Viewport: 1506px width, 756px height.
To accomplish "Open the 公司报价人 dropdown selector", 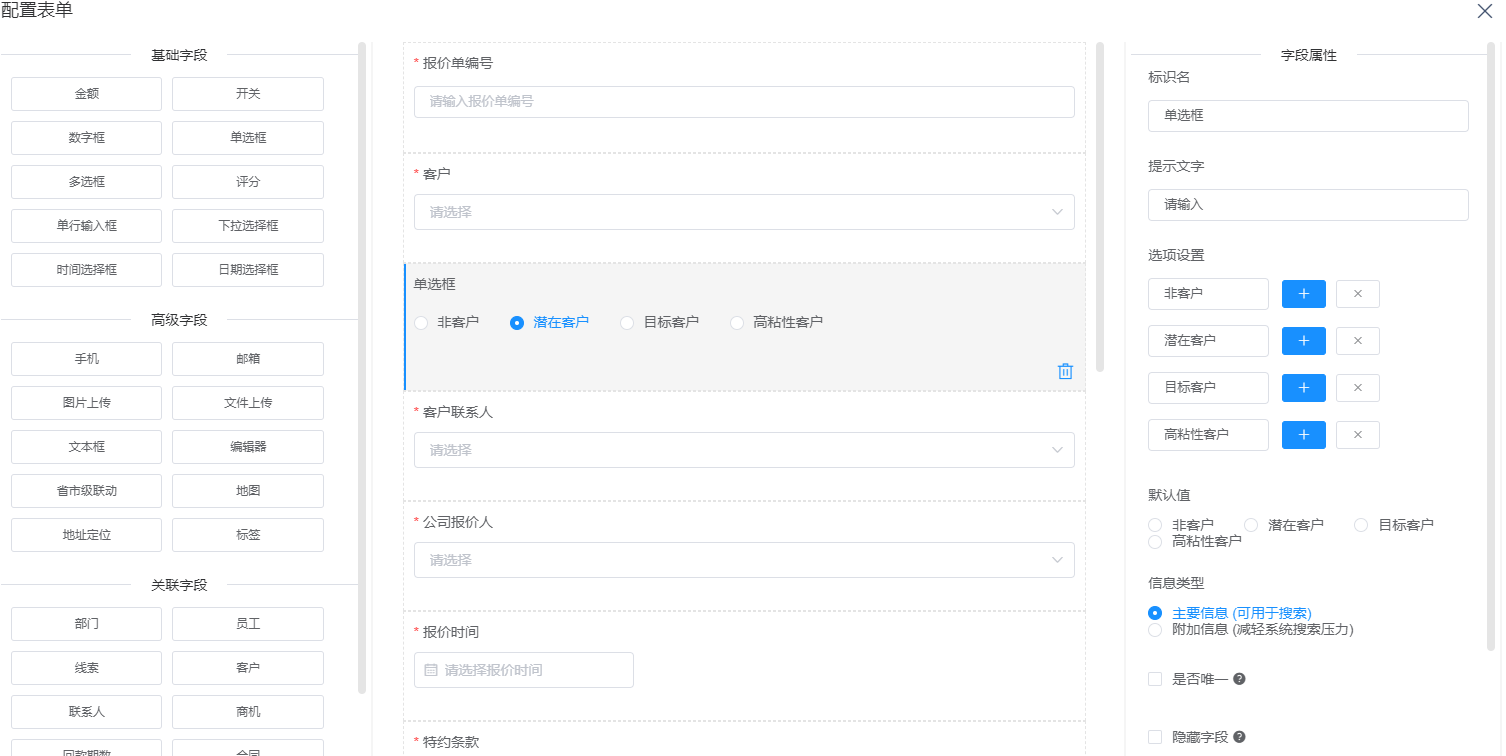I will click(x=744, y=560).
